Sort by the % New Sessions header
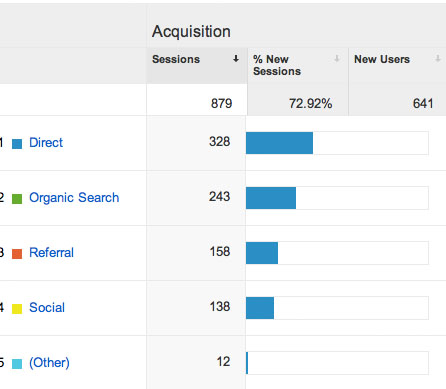The image size is (446, 389). pyautogui.click(x=277, y=65)
